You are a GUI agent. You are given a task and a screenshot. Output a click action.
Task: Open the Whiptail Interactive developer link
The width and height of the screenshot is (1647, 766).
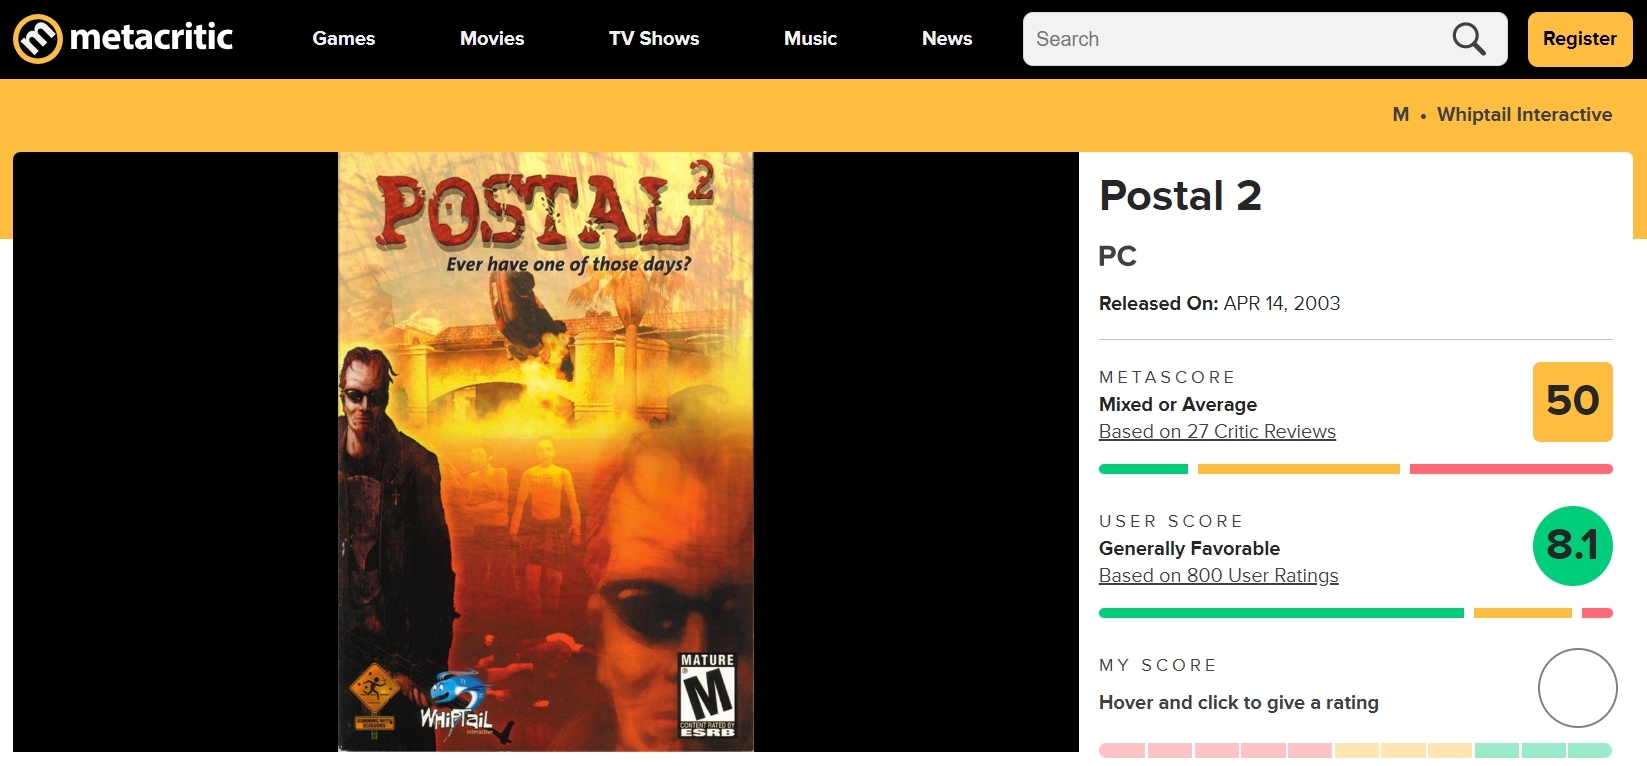click(1524, 115)
